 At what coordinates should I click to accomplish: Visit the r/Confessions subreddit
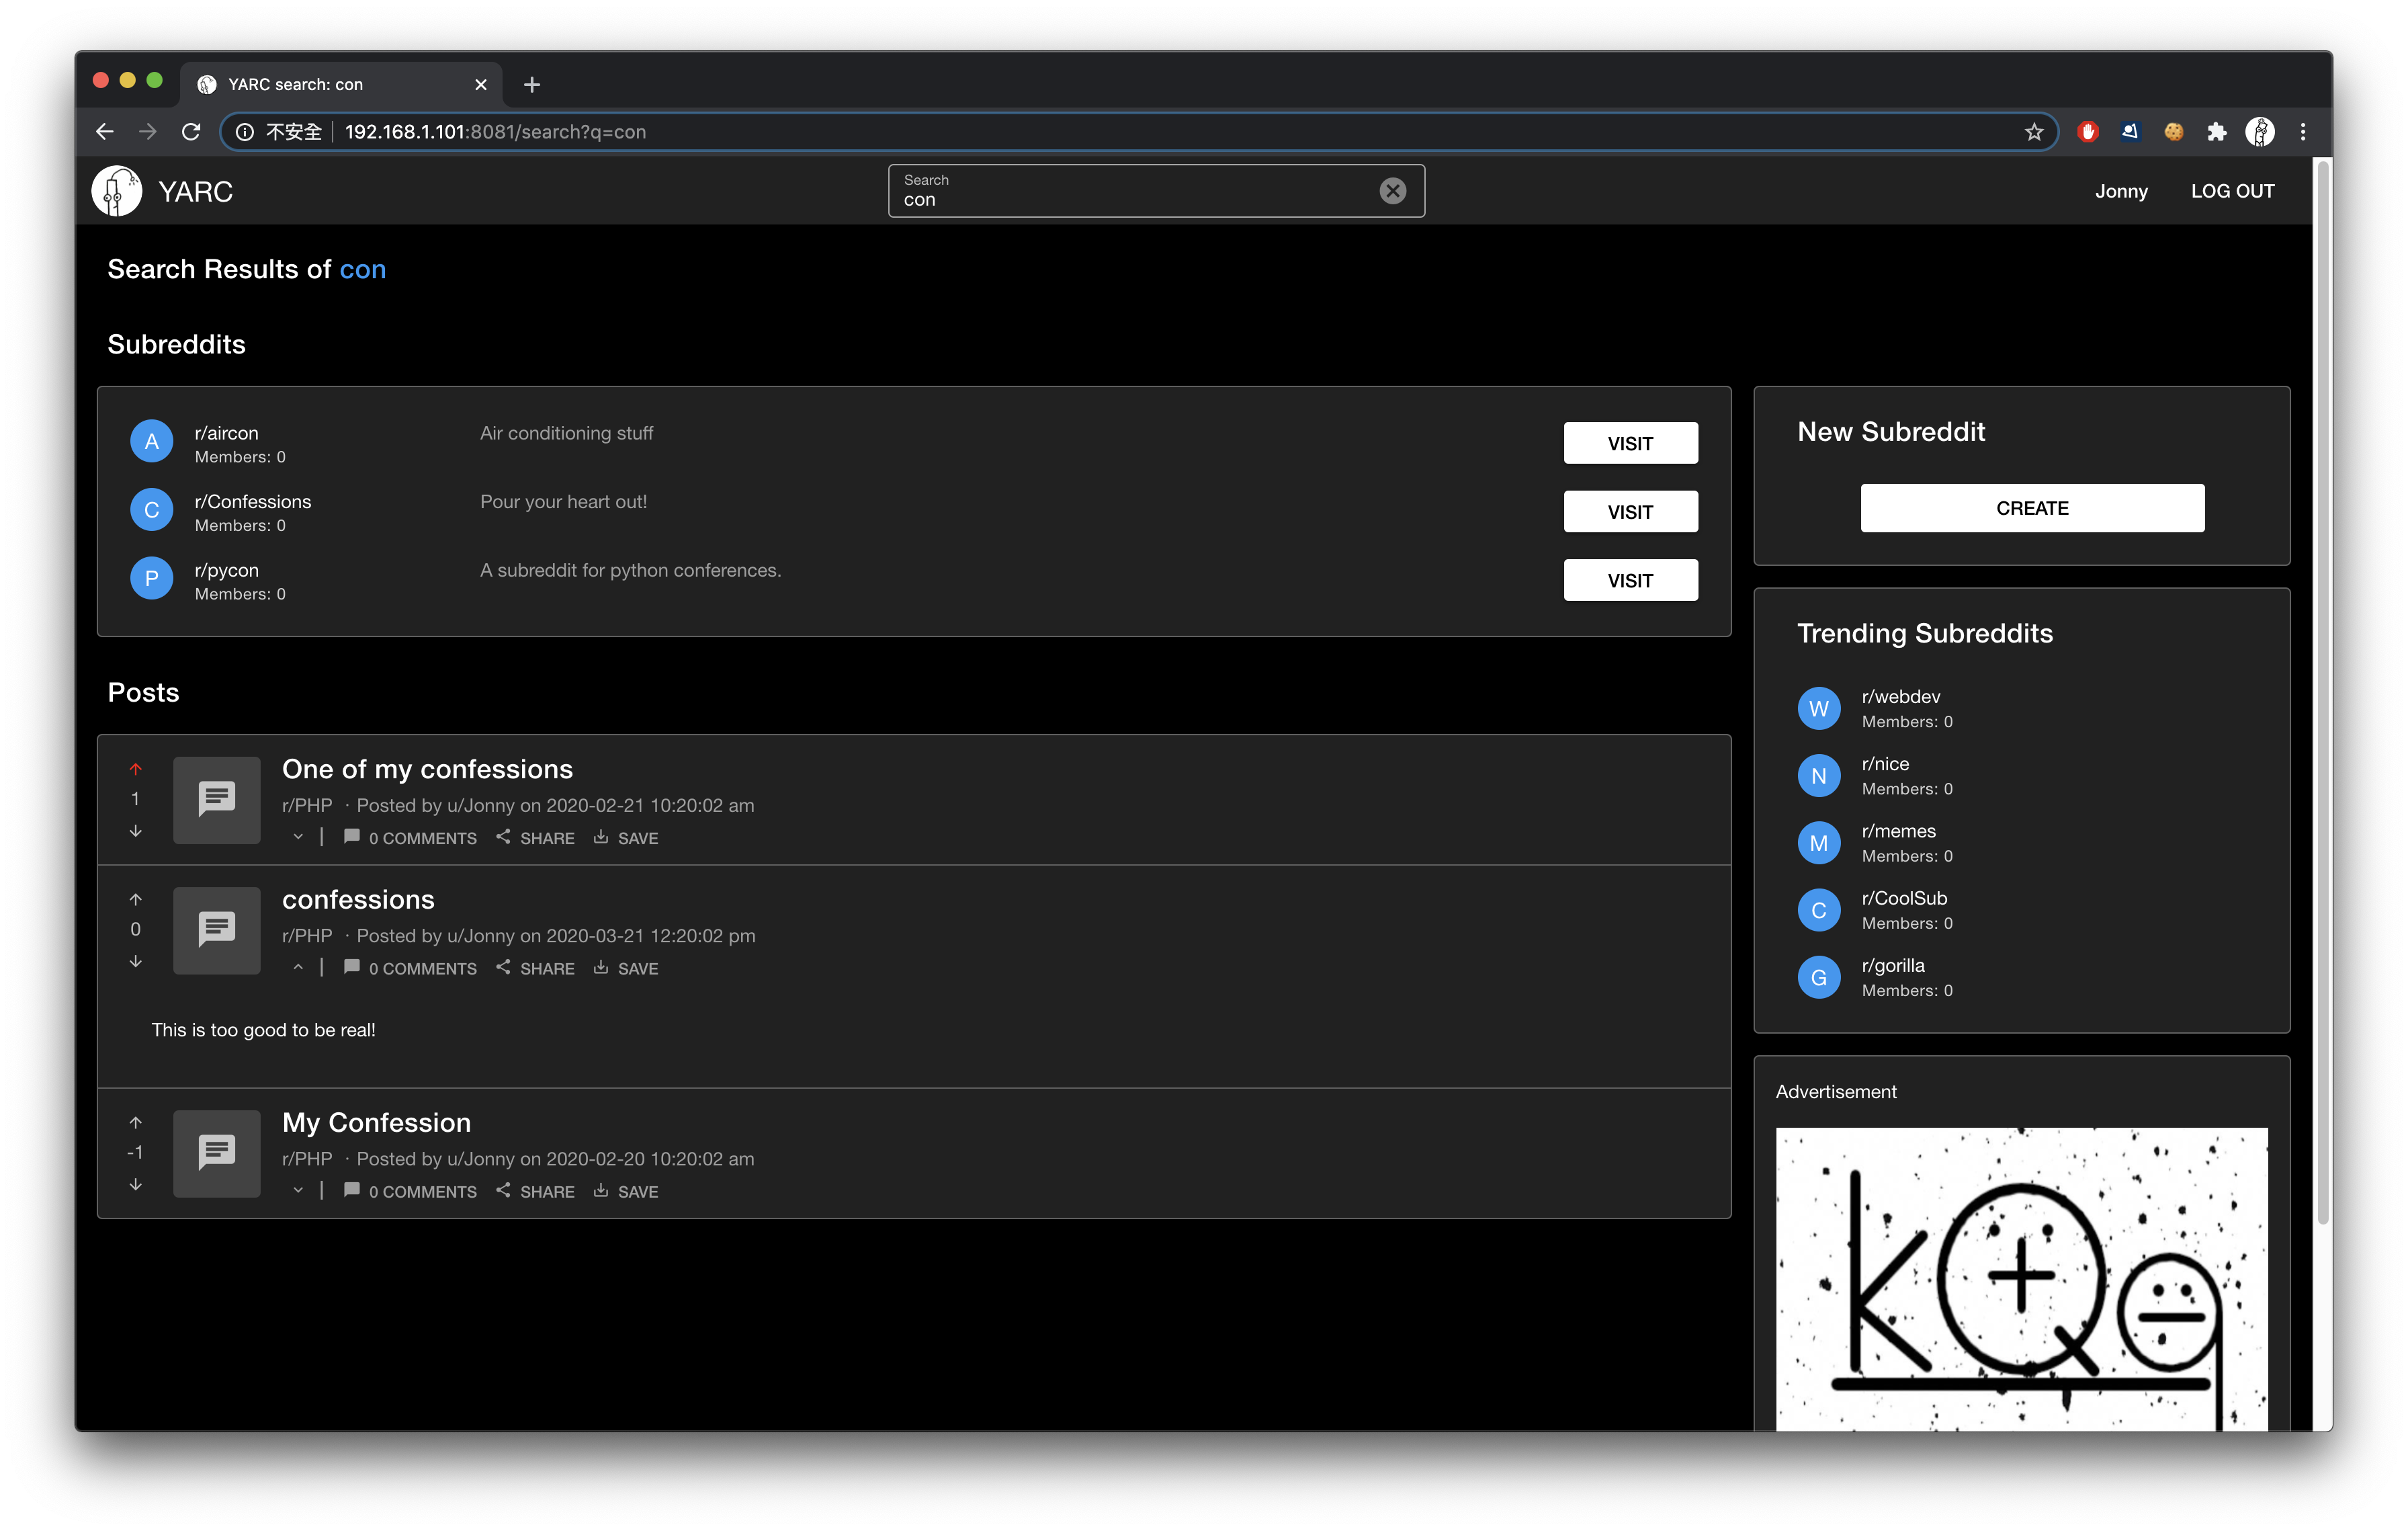(1630, 511)
